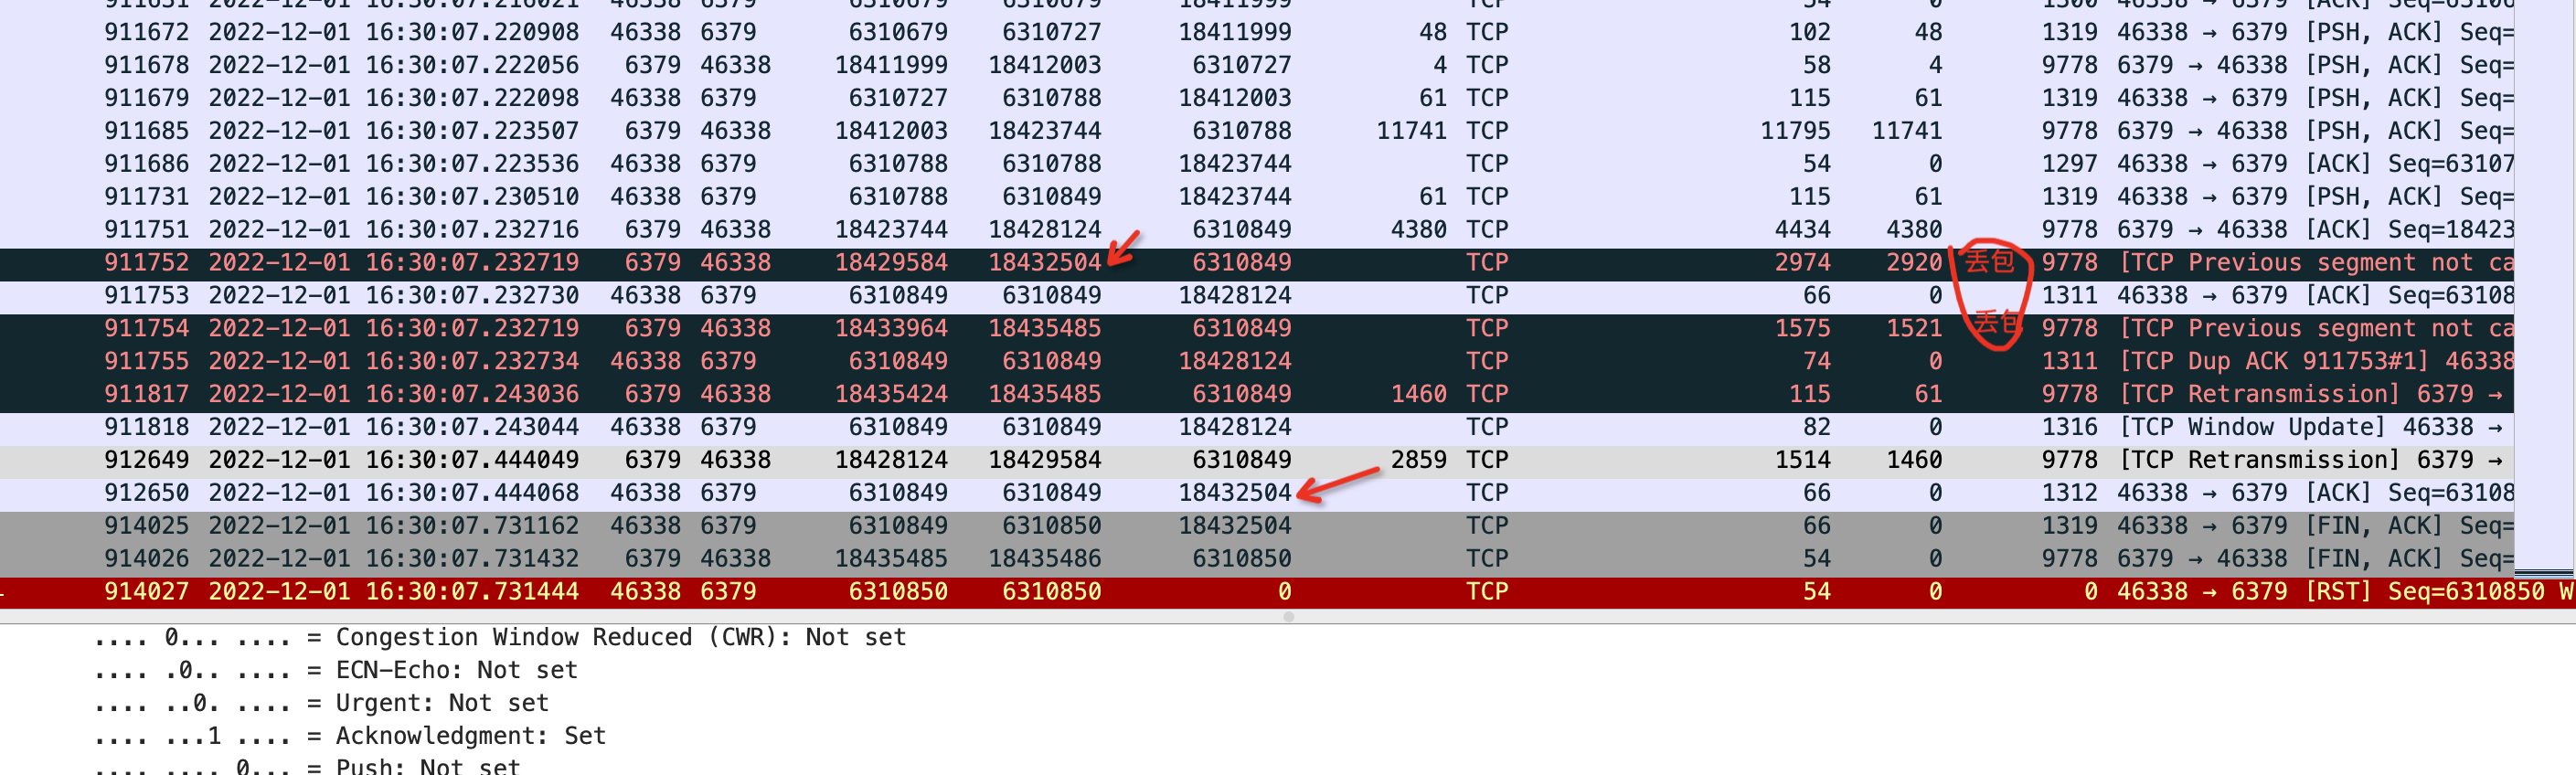Select Dup ACK packet 911755

pyautogui.click(x=1257, y=361)
